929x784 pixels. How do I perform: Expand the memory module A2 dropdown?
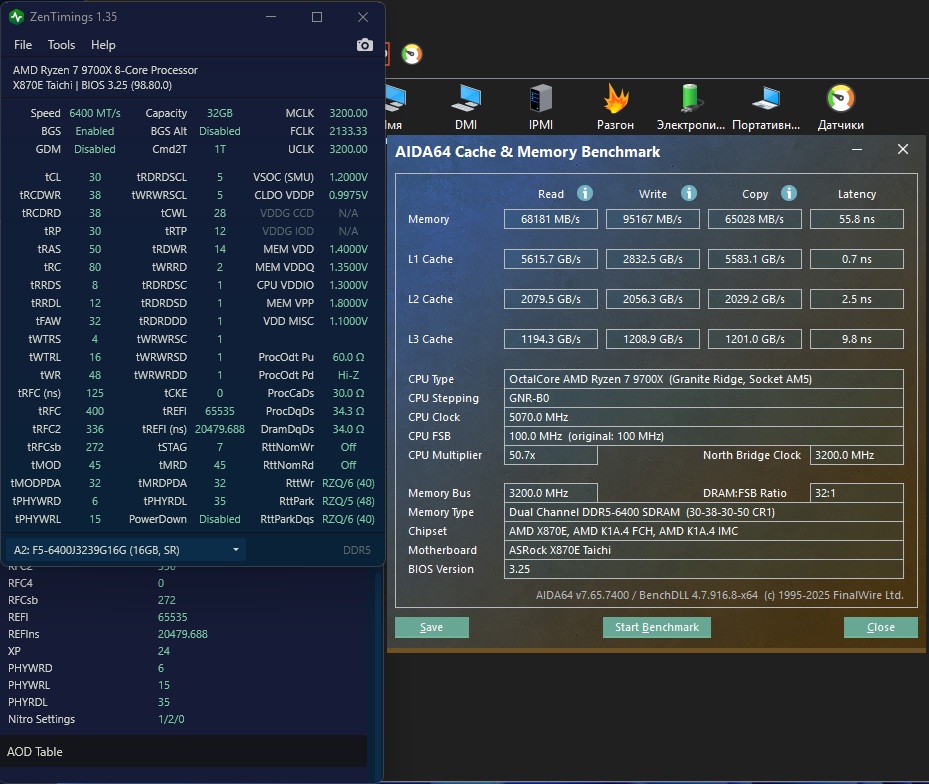(x=126, y=550)
